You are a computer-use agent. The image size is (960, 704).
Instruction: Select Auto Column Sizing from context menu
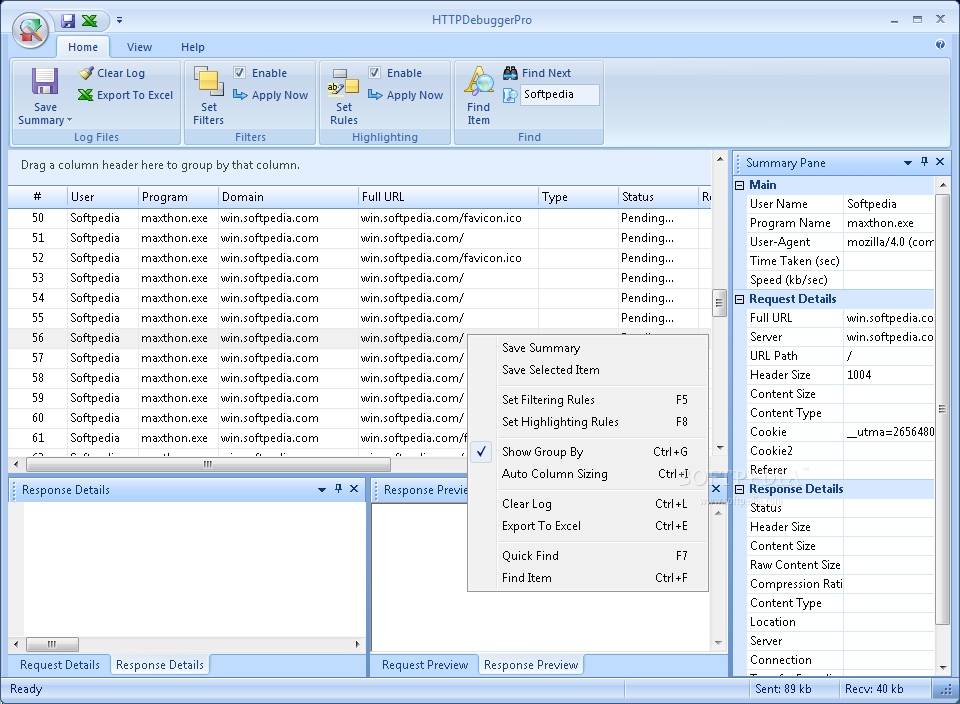coord(554,474)
